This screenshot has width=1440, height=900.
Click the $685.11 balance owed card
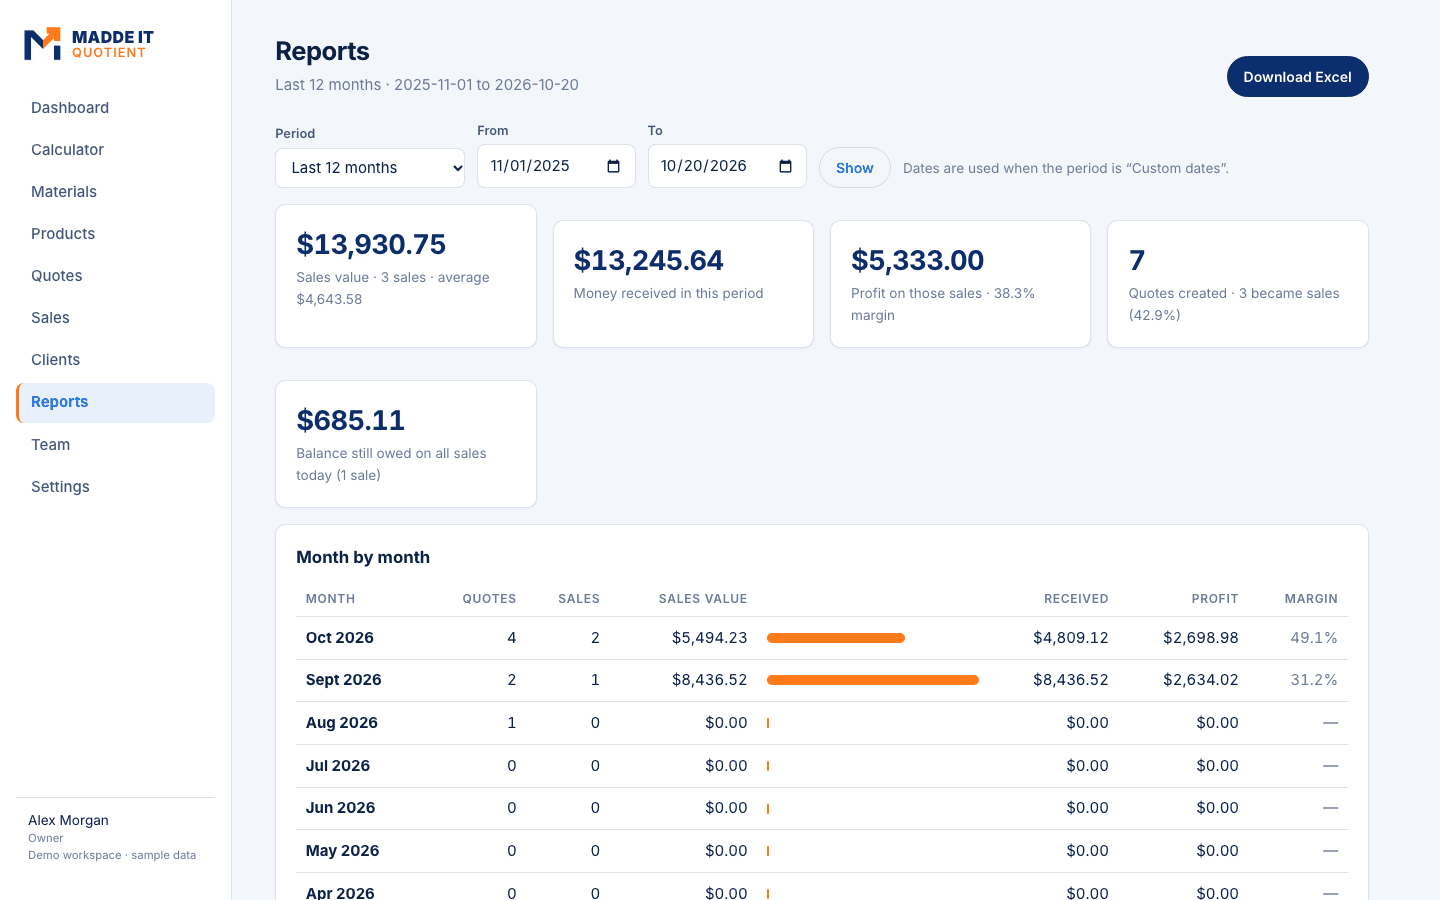[x=406, y=444]
